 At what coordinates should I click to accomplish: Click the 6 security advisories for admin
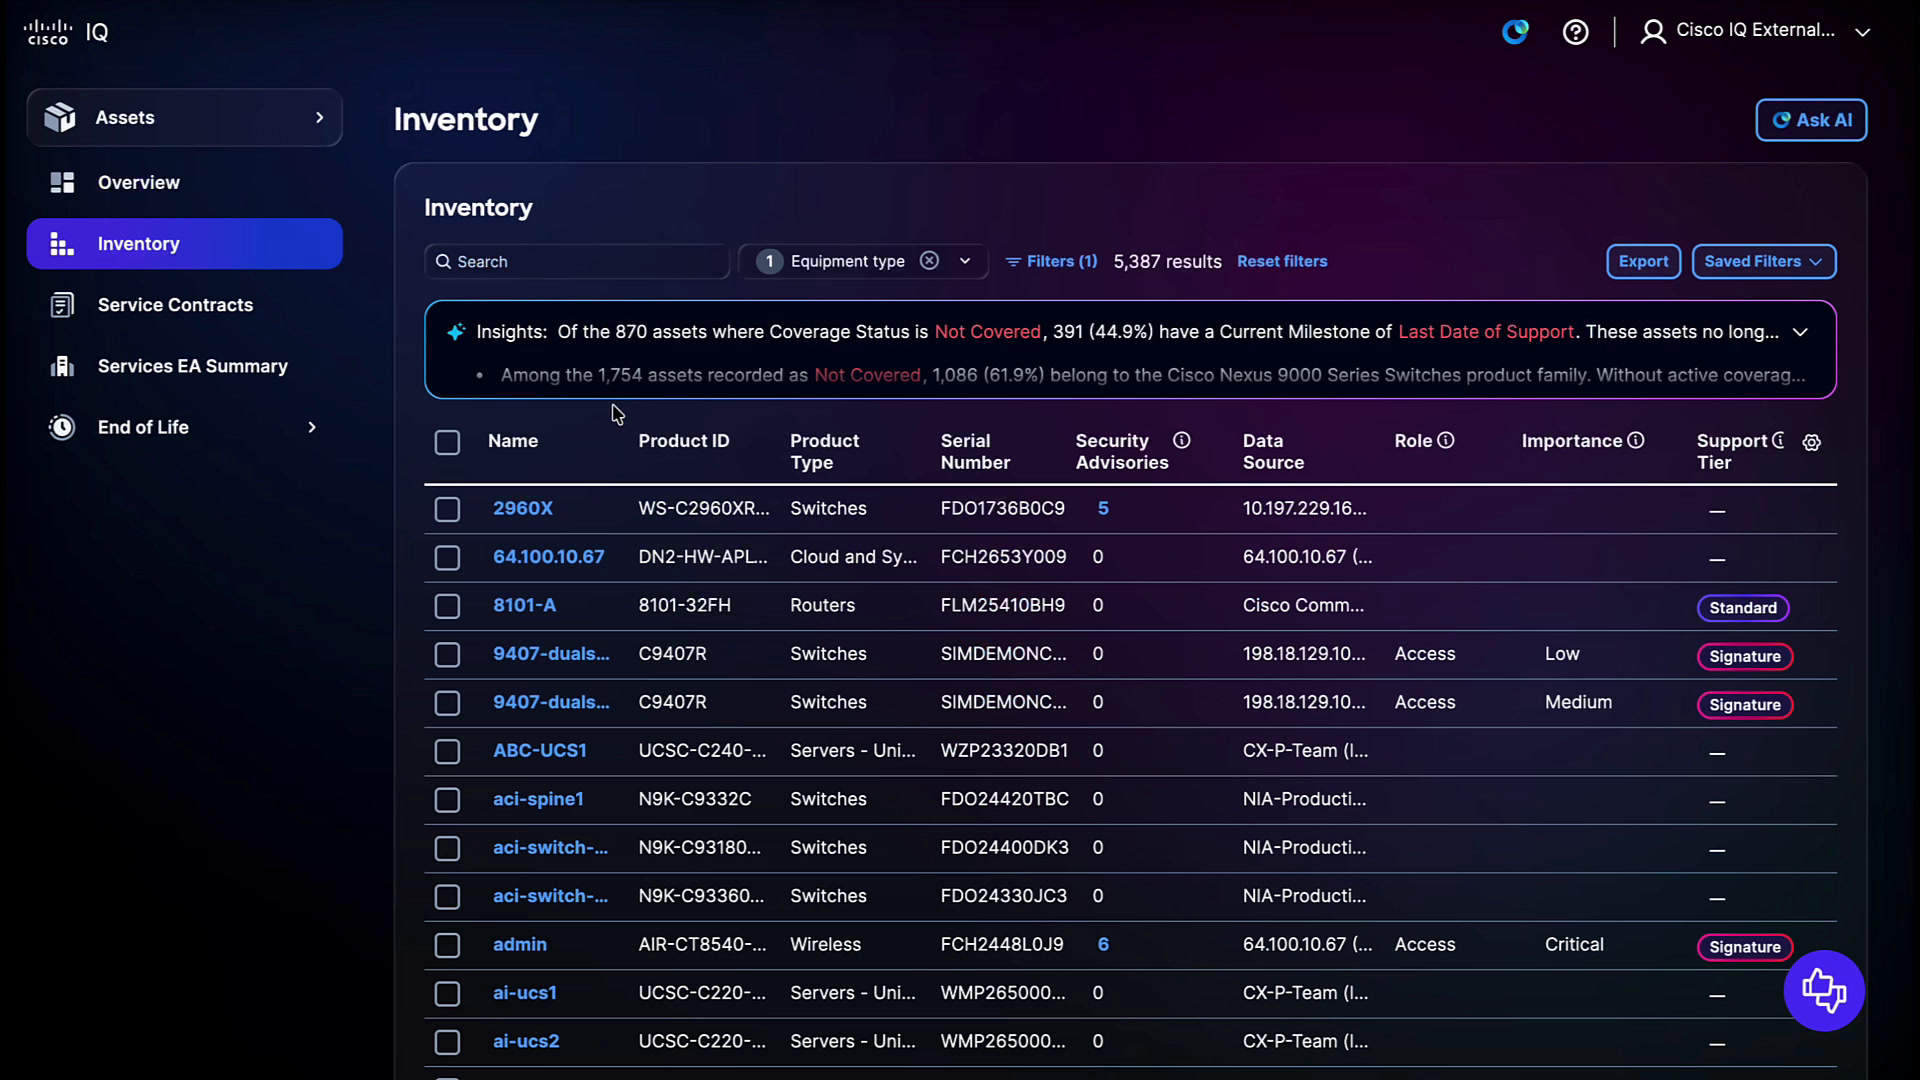(x=1103, y=944)
